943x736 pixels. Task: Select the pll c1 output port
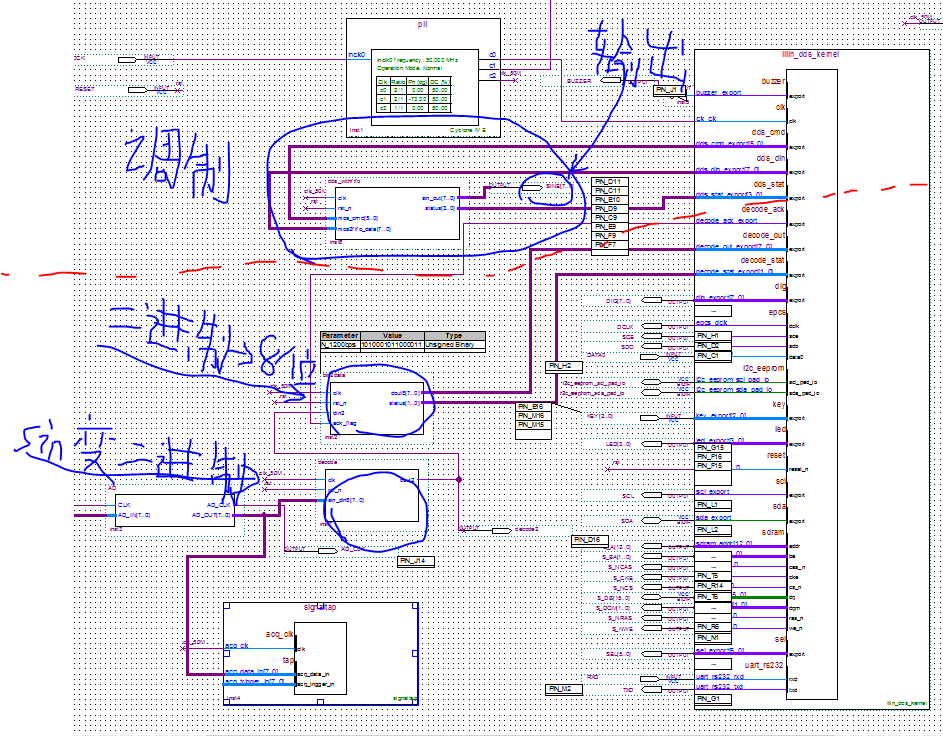[x=493, y=66]
